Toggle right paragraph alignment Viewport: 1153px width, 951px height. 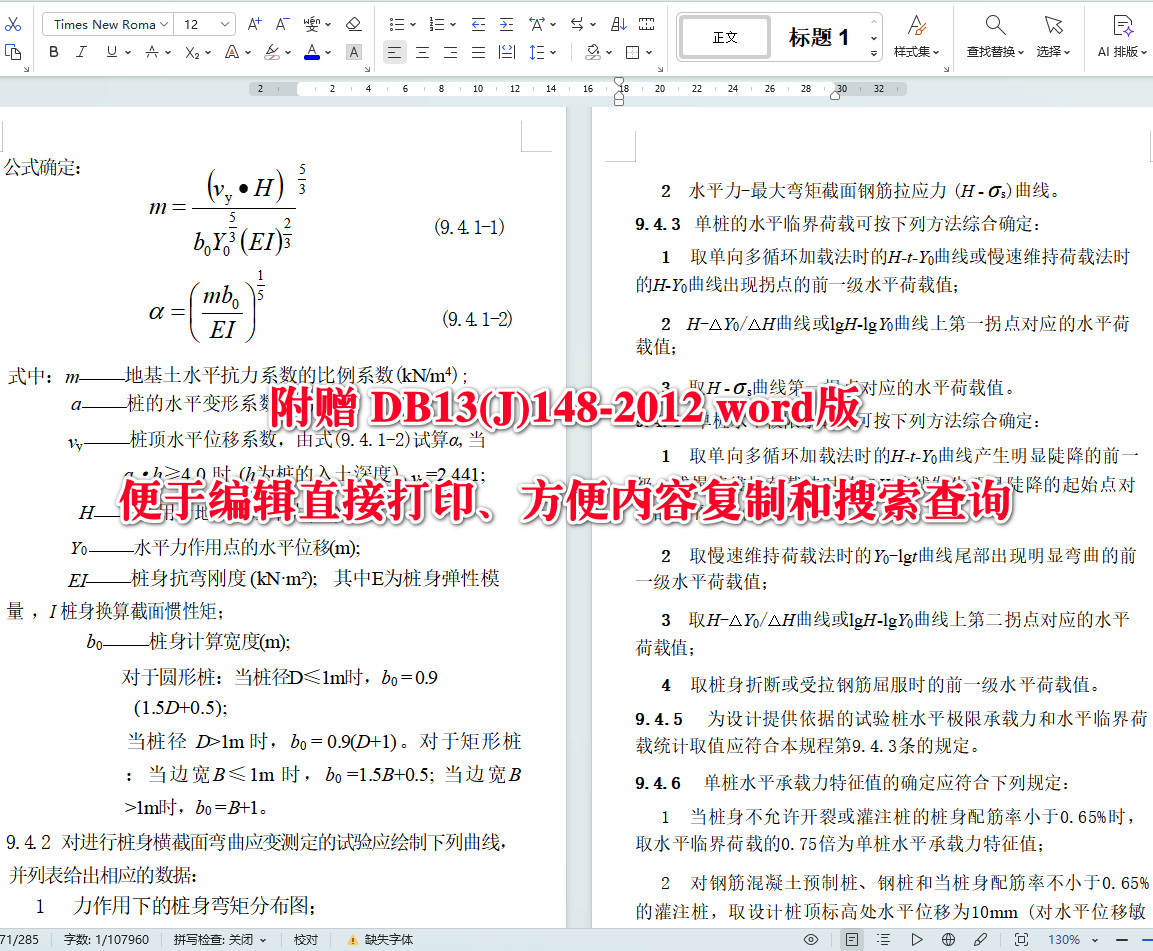pos(450,52)
